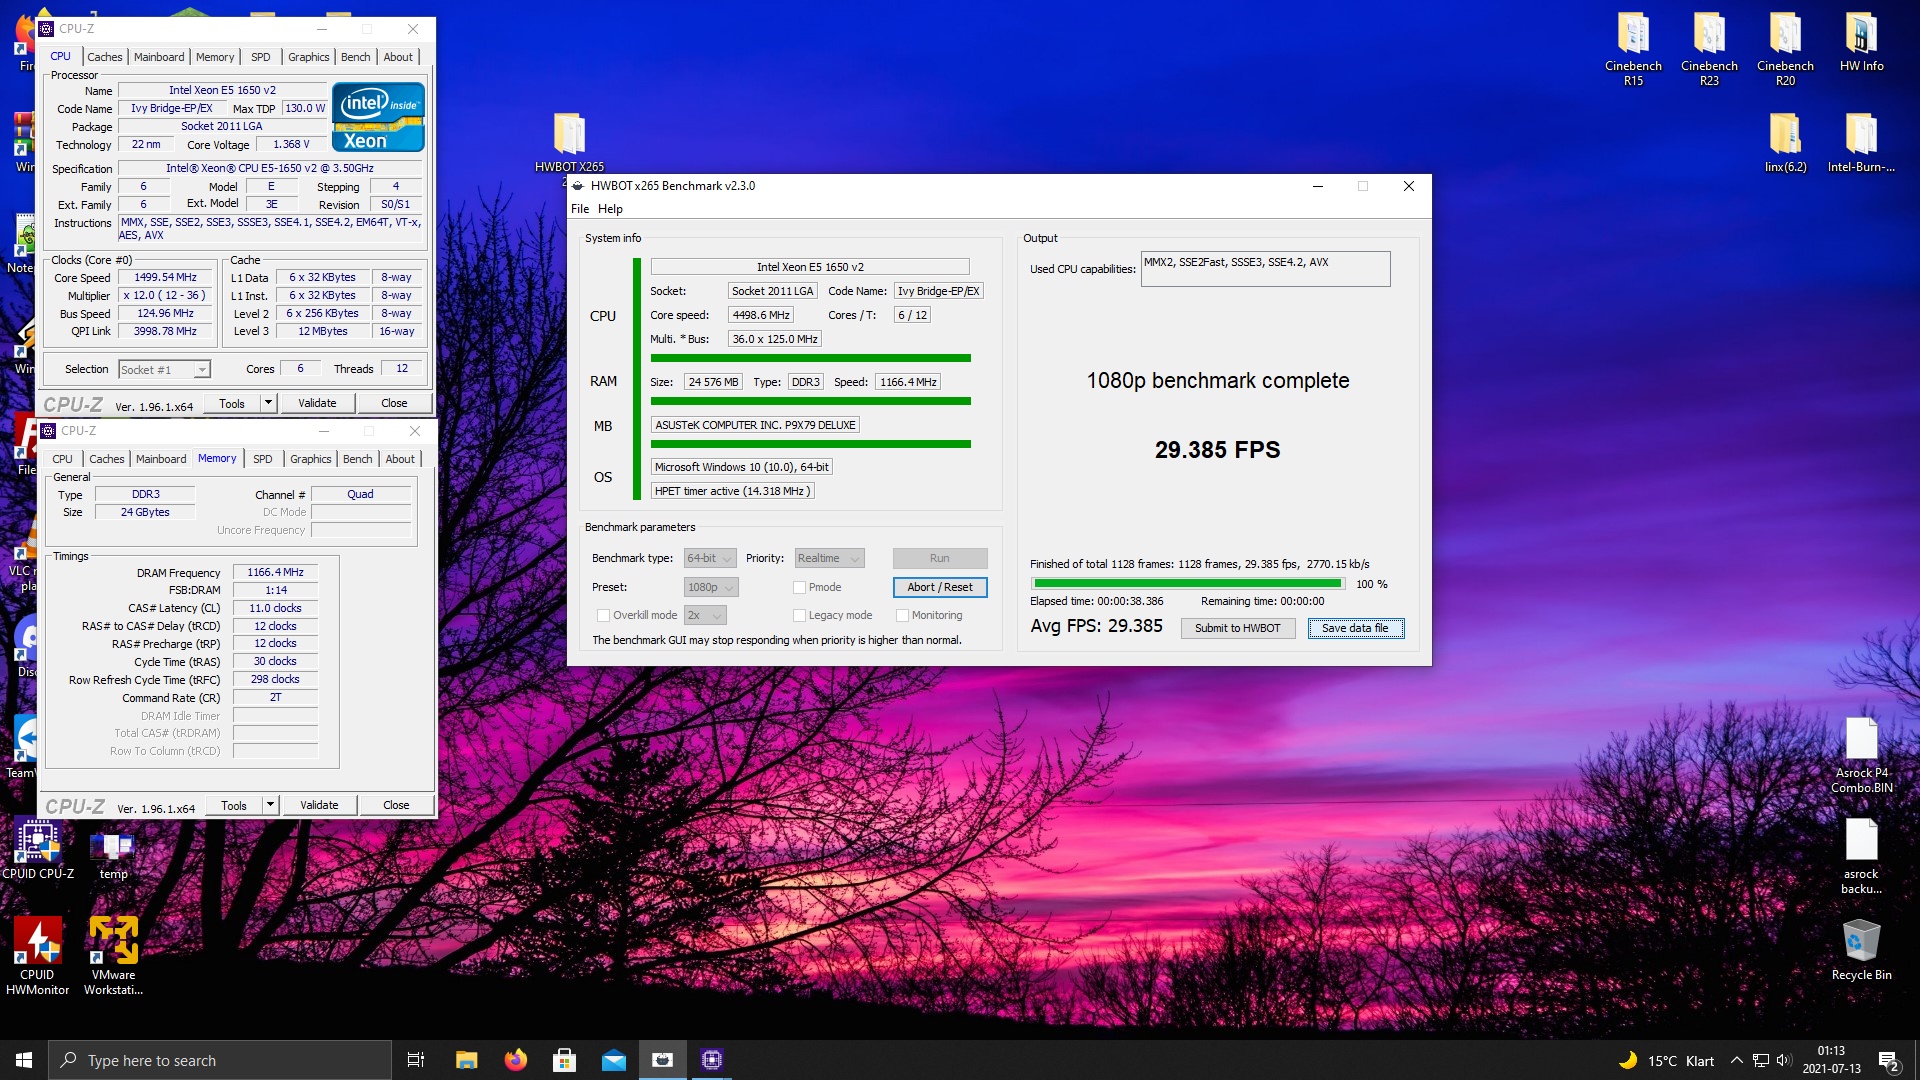Click Save data file button
The image size is (1920, 1080).
(x=1355, y=628)
